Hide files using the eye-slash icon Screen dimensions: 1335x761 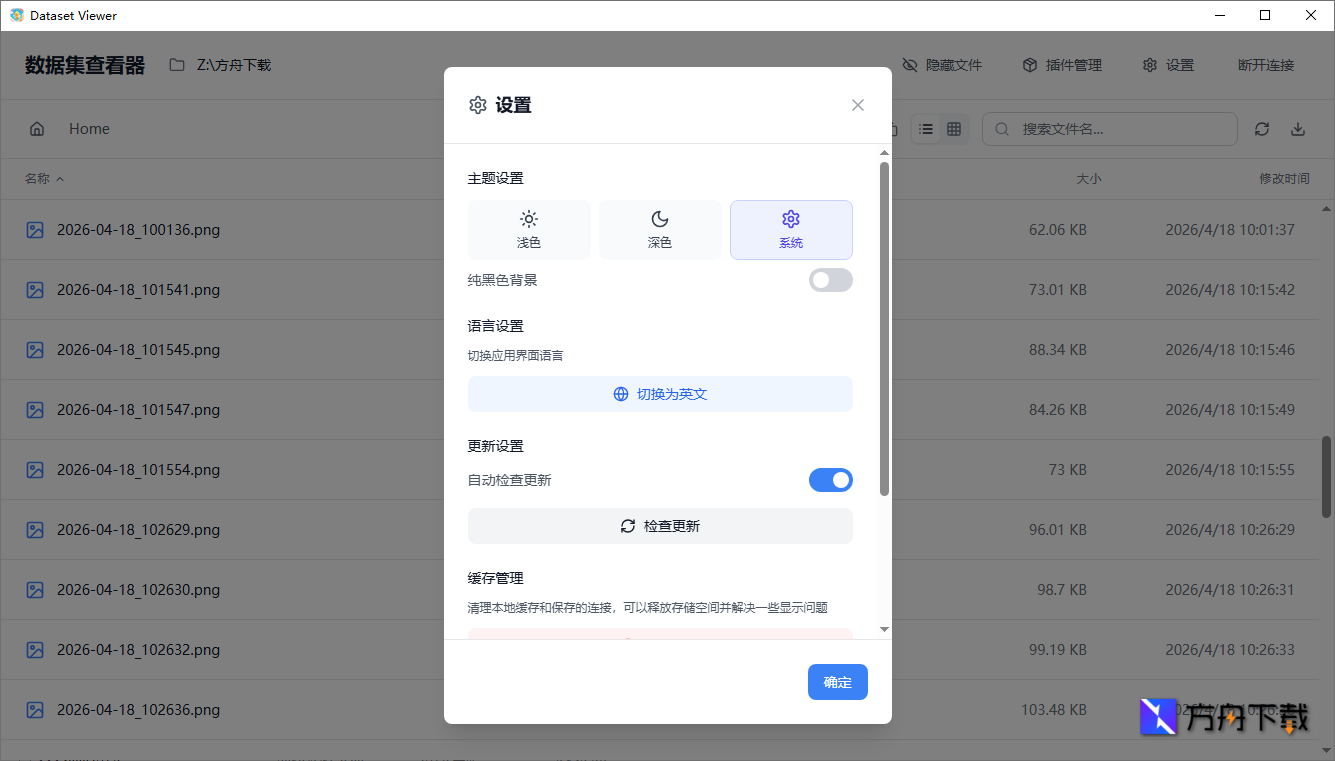tap(910, 64)
